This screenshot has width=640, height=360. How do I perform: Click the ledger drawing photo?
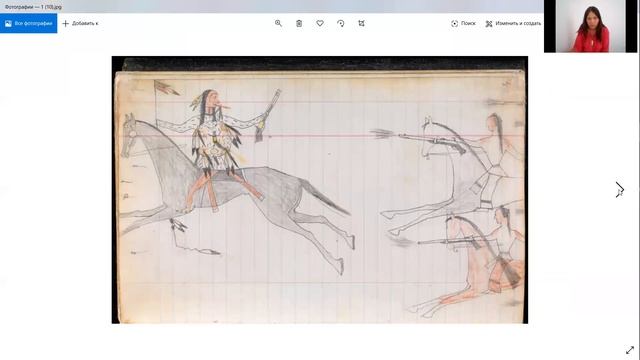pyautogui.click(x=320, y=190)
